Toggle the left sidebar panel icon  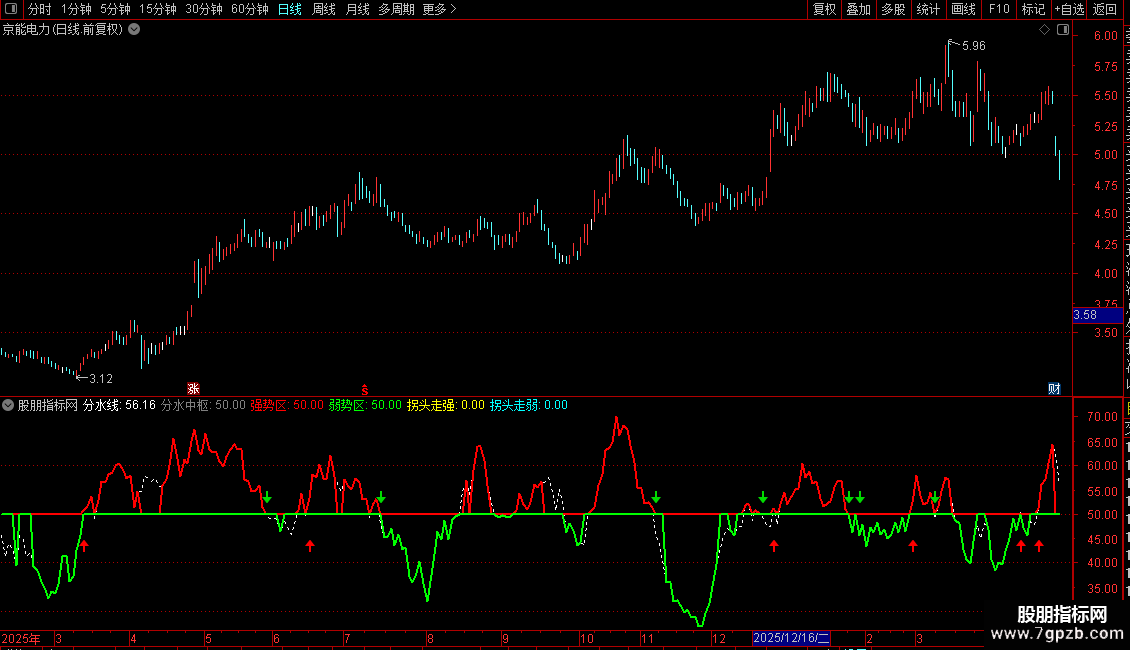point(11,9)
